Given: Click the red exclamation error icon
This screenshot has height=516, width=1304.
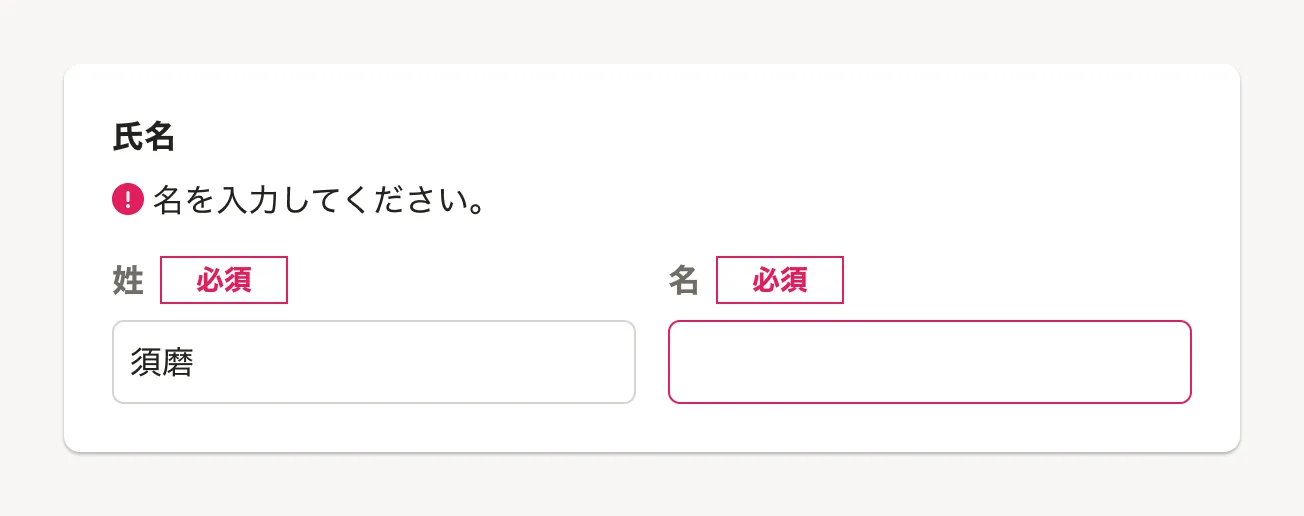Looking at the screenshot, I should (128, 201).
